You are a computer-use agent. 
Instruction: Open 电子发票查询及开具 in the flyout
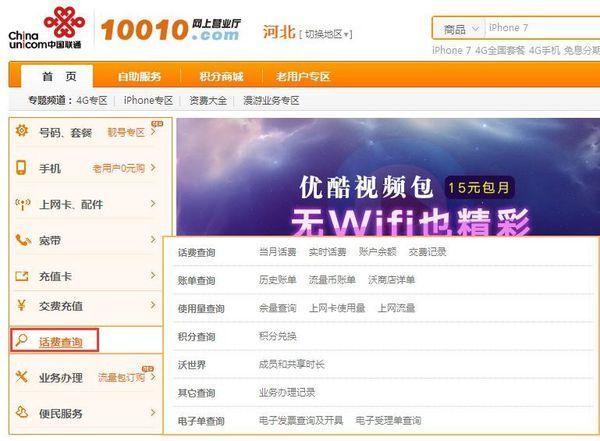pyautogui.click(x=301, y=421)
